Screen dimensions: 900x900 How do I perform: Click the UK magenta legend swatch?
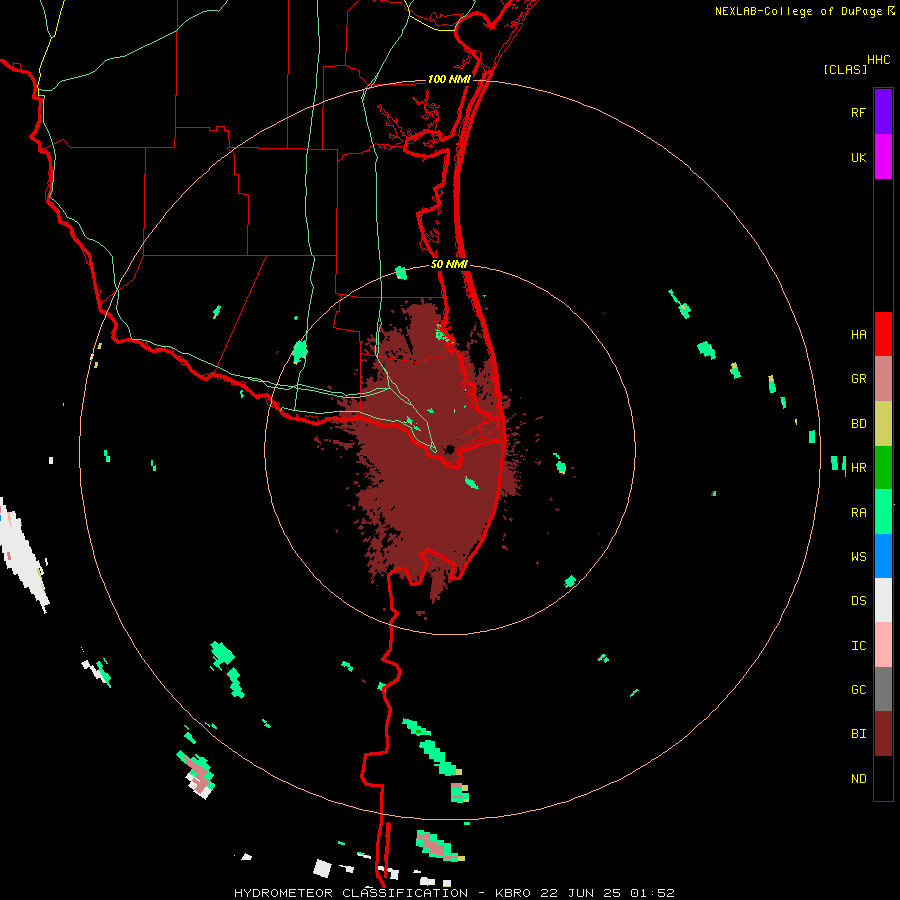tap(883, 157)
